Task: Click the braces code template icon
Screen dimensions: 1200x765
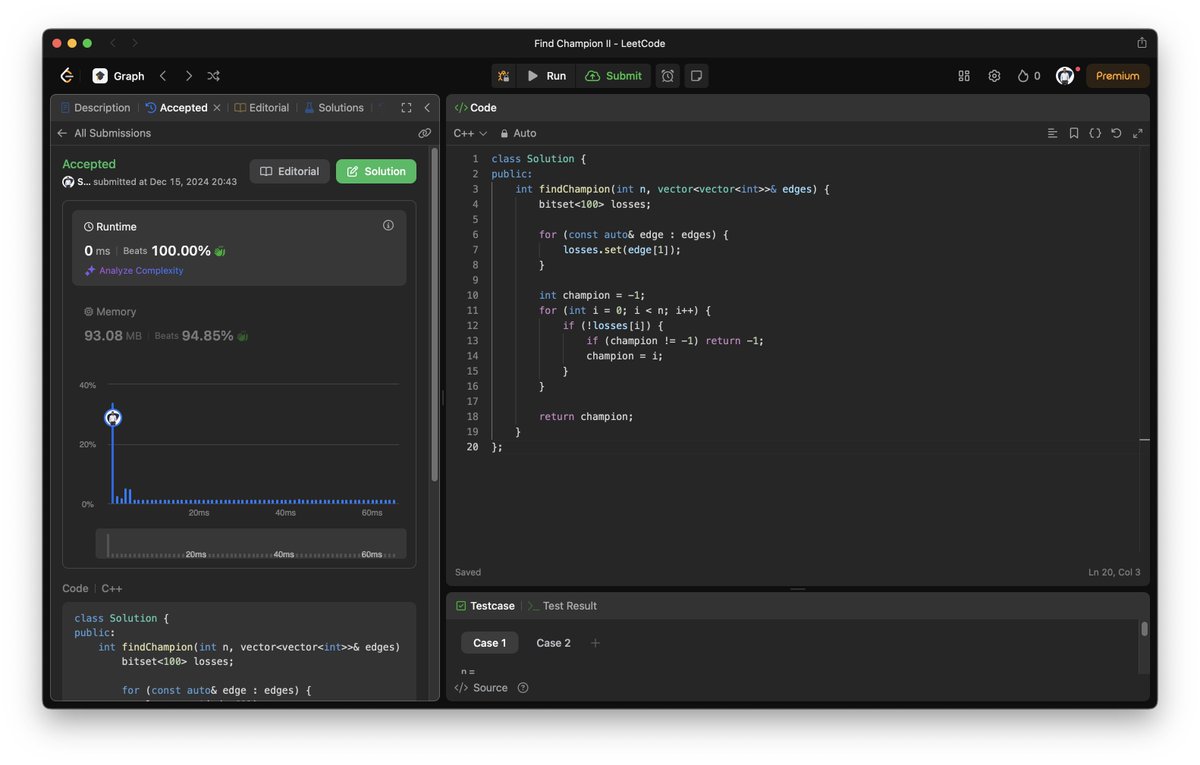Action: pos(1095,133)
